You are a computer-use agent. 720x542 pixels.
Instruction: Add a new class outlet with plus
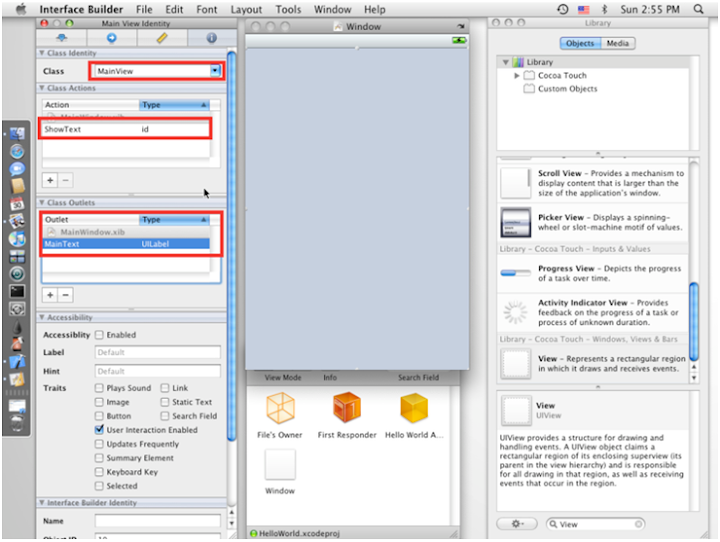pyautogui.click(x=50, y=295)
